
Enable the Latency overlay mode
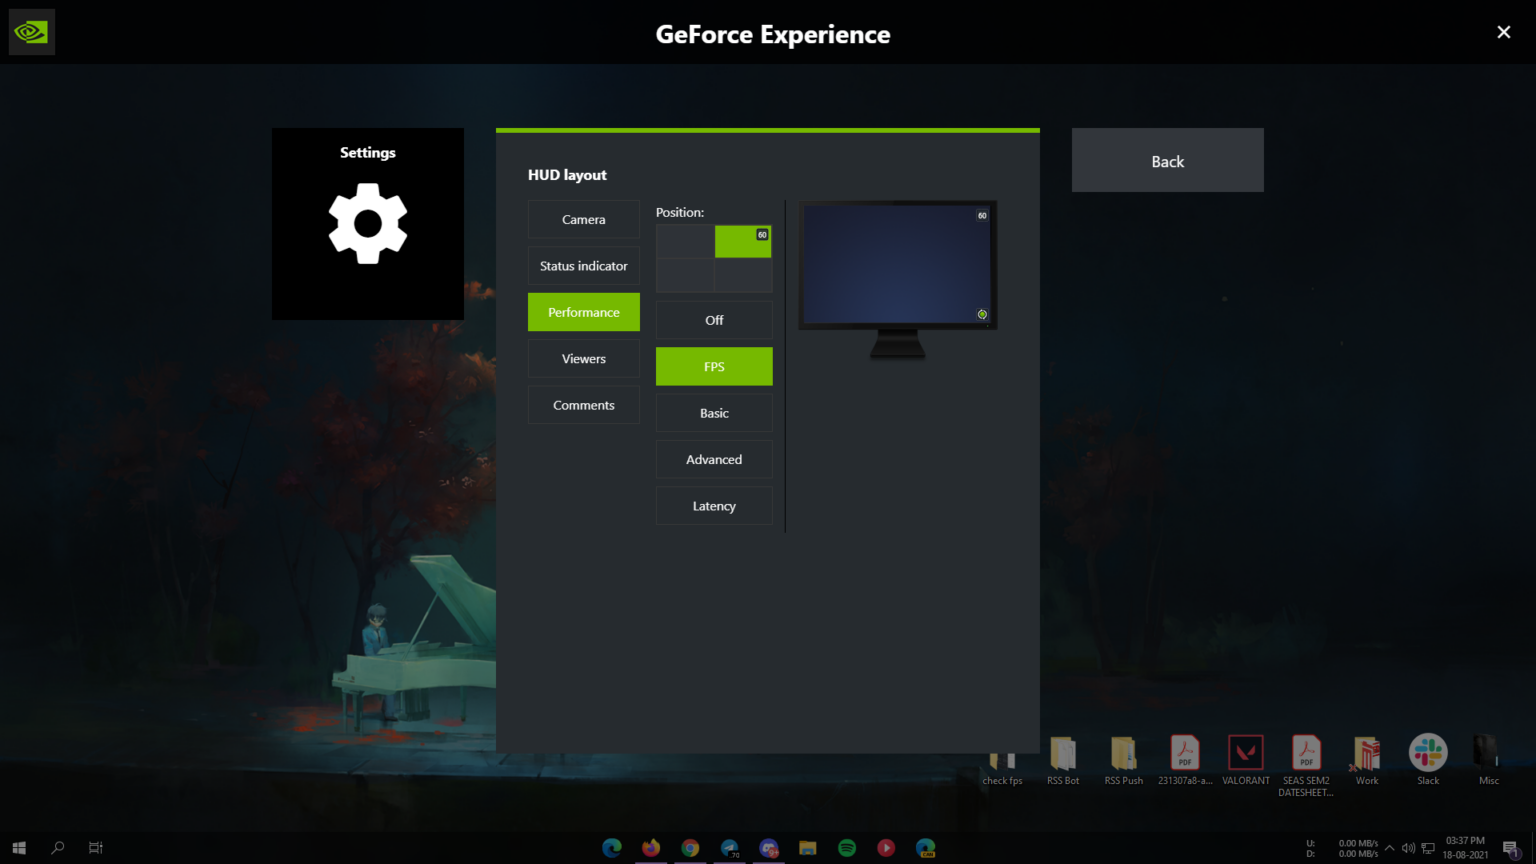click(x=713, y=505)
